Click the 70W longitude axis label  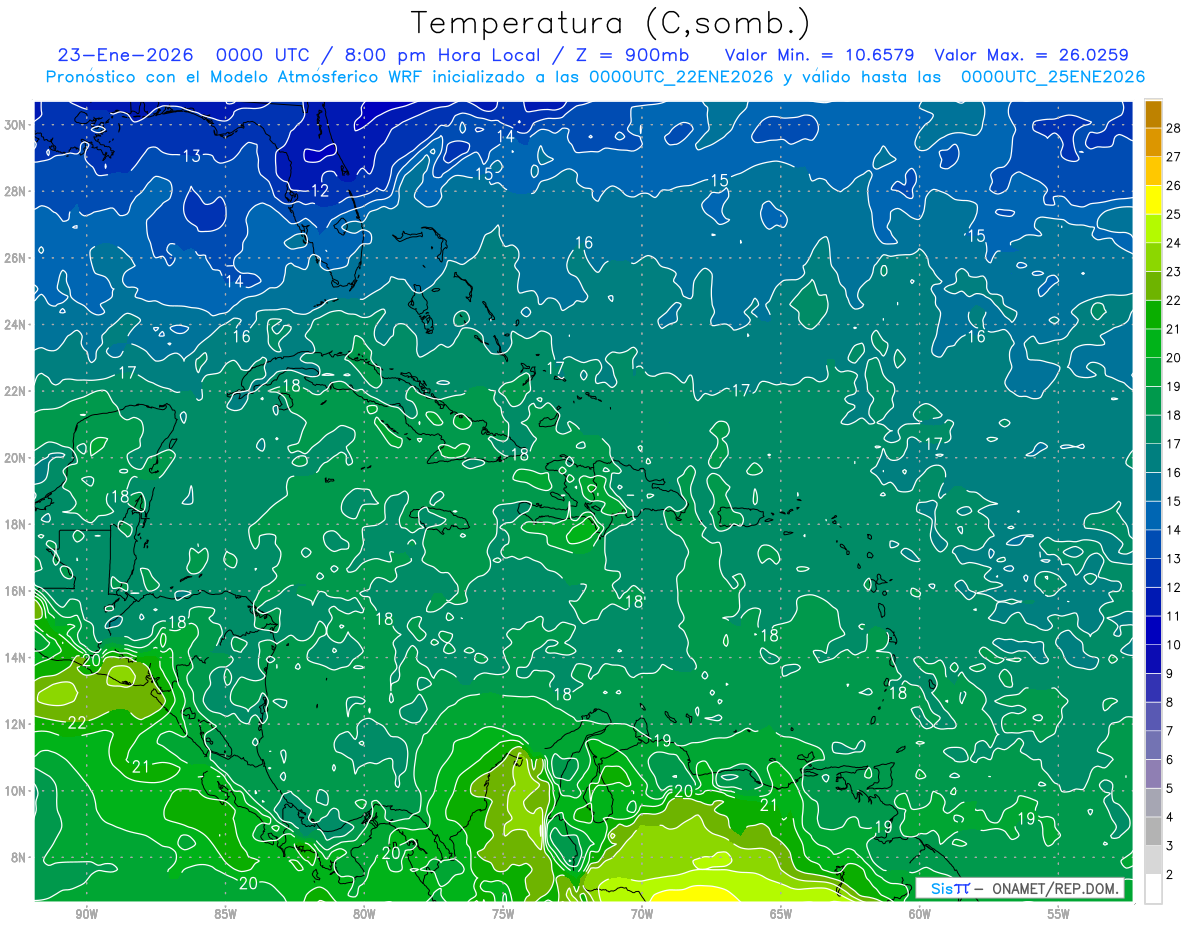[642, 915]
